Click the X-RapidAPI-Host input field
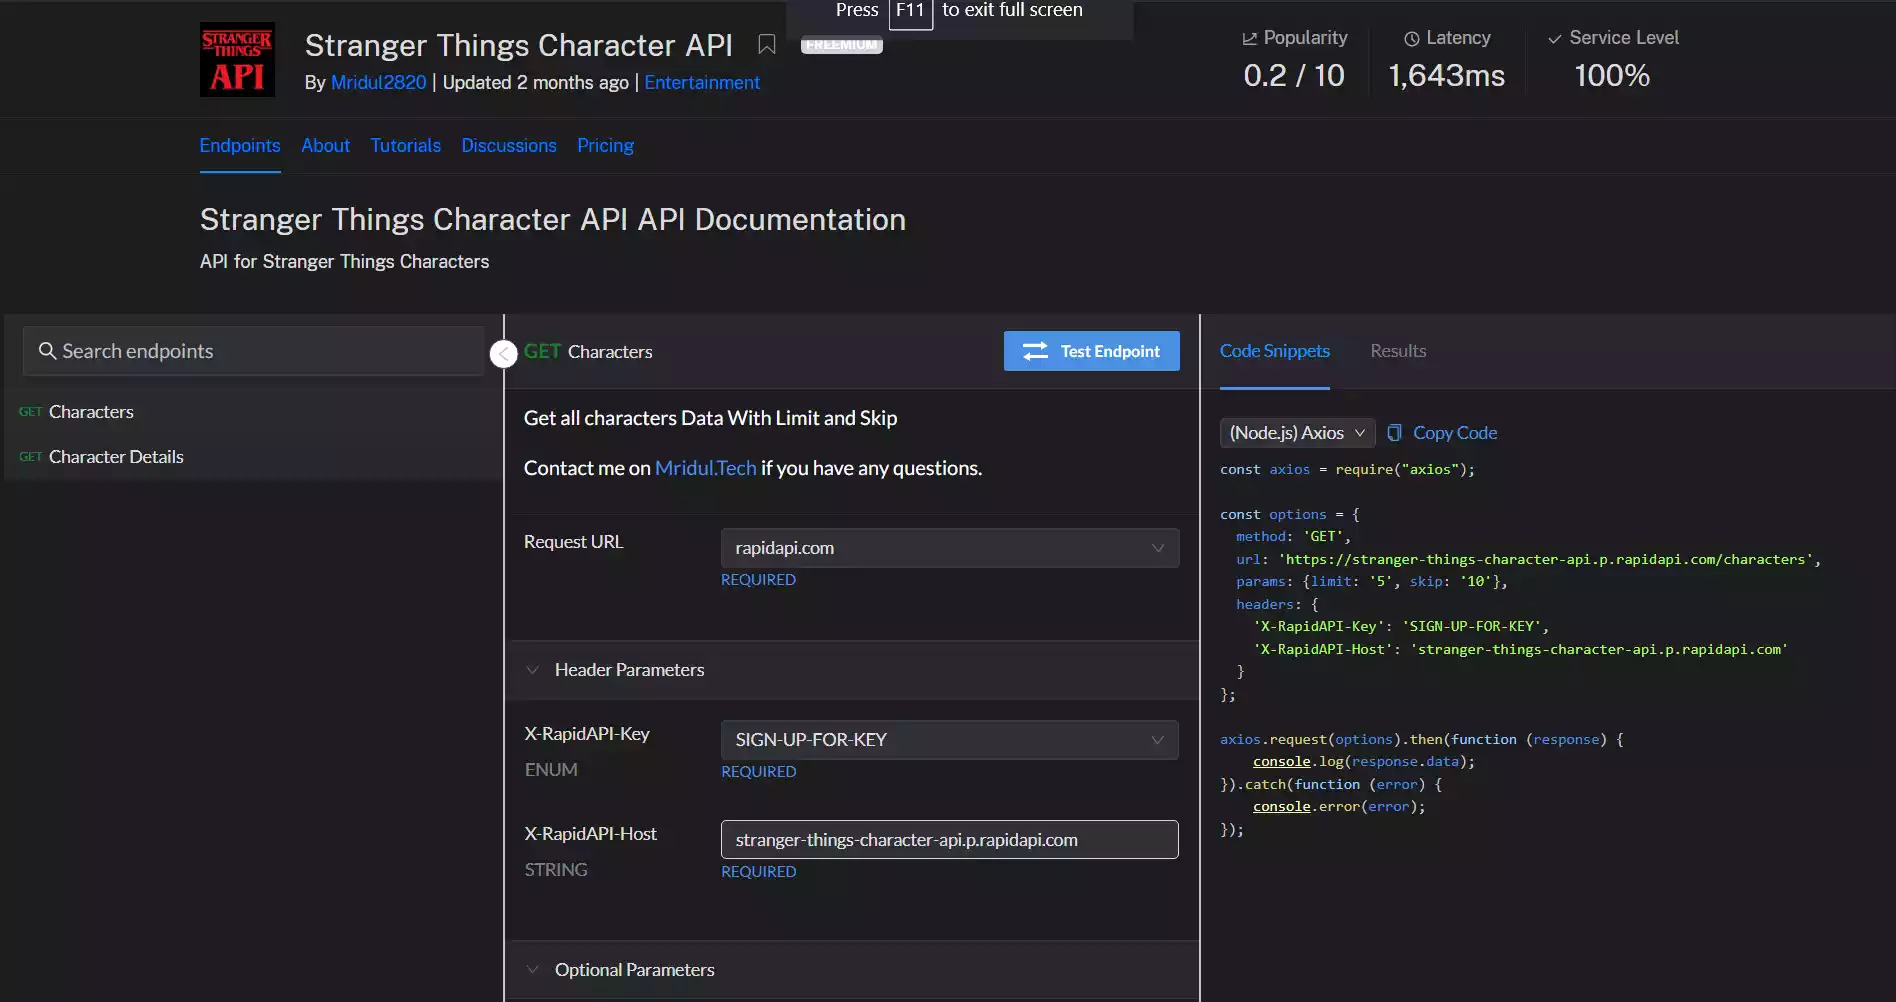Screen dimensions: 1896x1002 tap(950, 840)
